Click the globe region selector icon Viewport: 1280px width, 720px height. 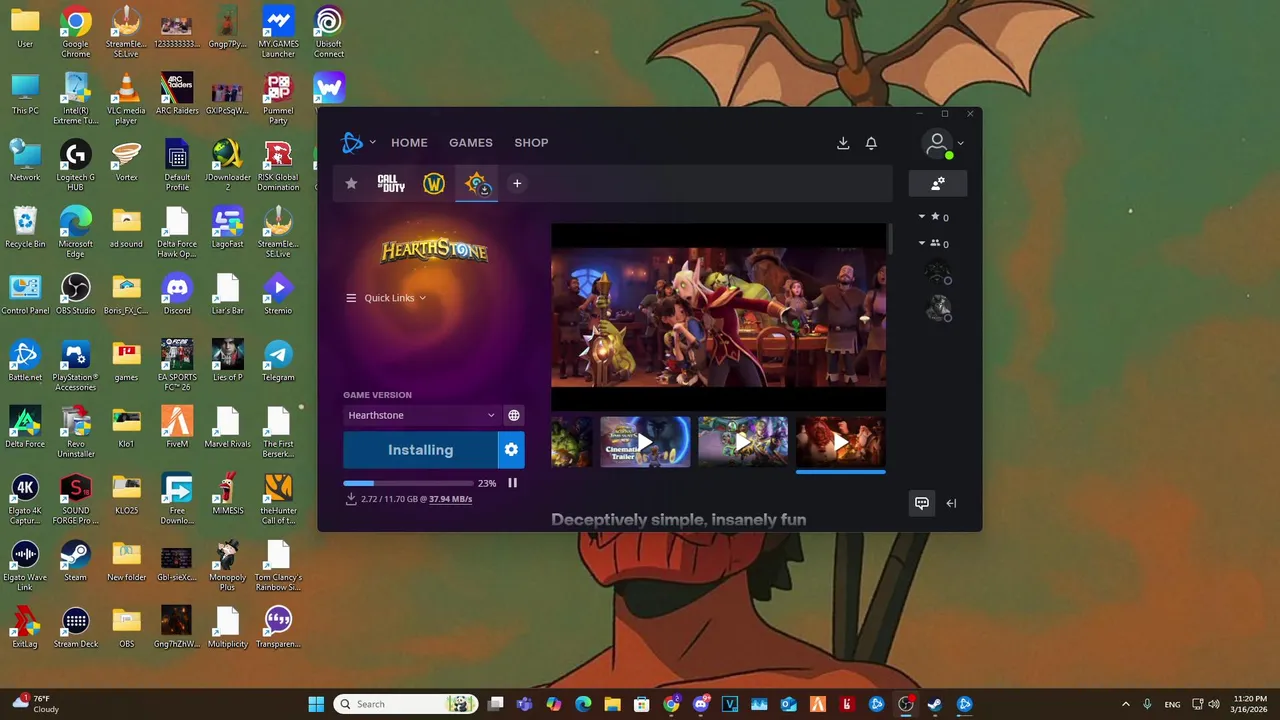[514, 415]
